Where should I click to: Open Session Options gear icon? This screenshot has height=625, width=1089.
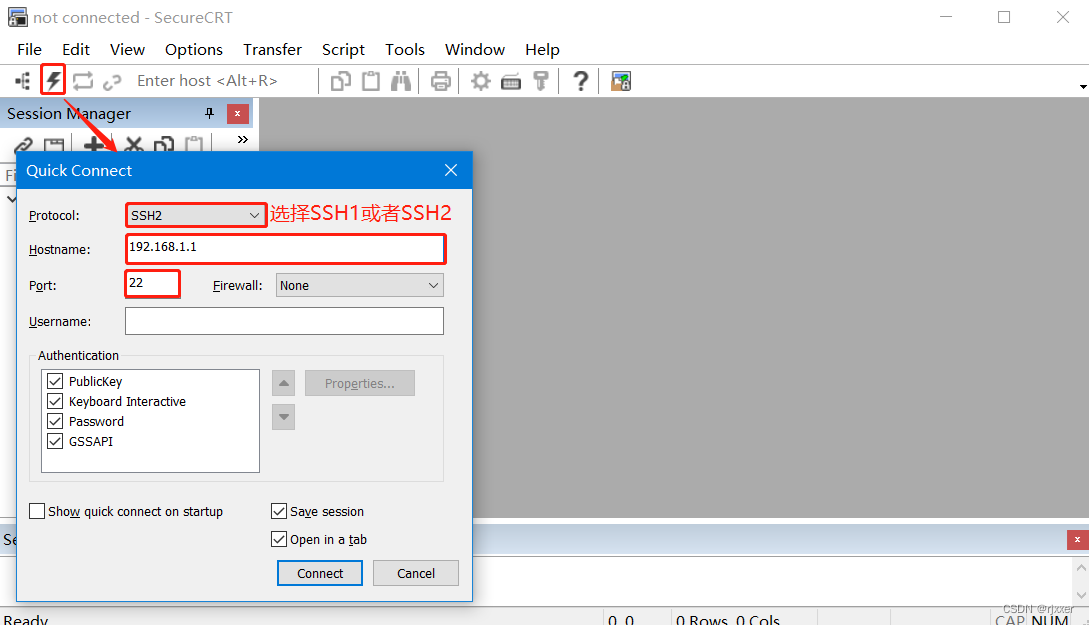[x=481, y=81]
